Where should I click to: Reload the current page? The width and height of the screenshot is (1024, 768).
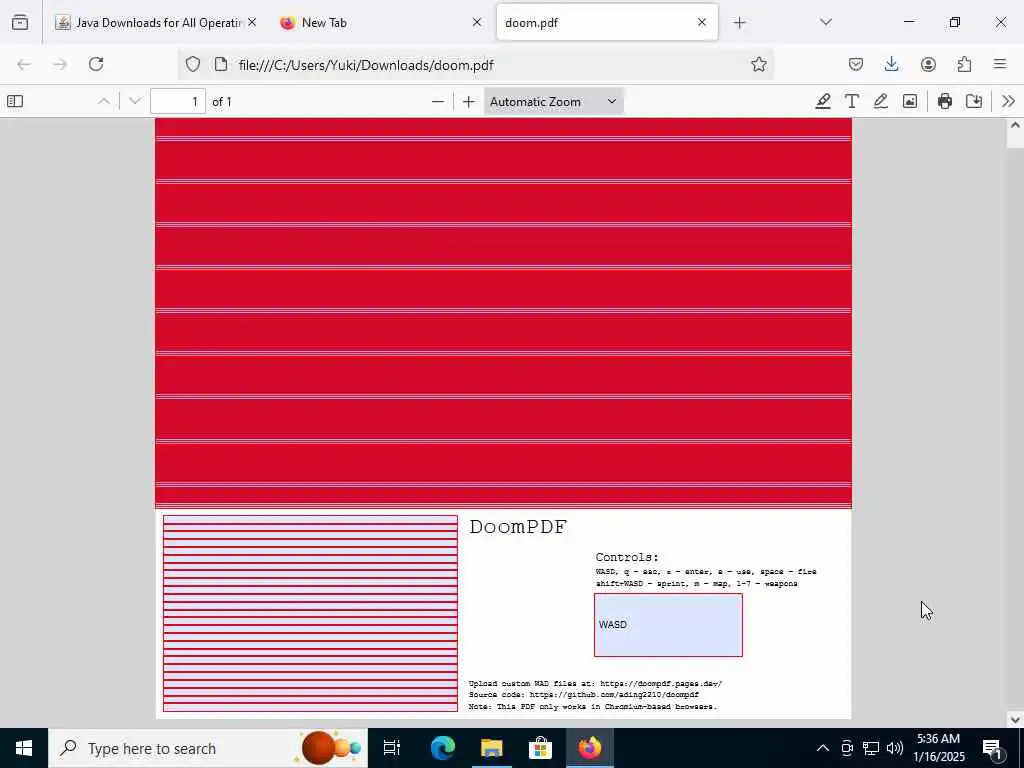[96, 65]
